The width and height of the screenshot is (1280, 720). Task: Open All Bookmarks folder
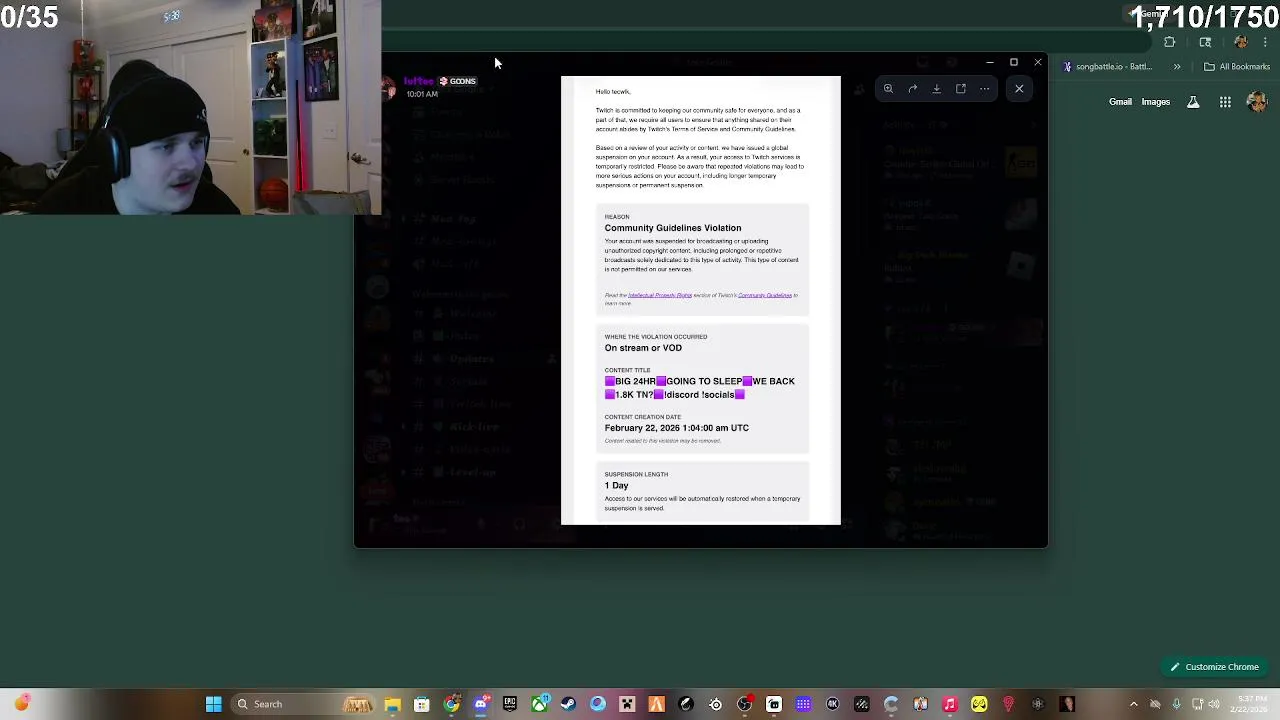click(1237, 67)
